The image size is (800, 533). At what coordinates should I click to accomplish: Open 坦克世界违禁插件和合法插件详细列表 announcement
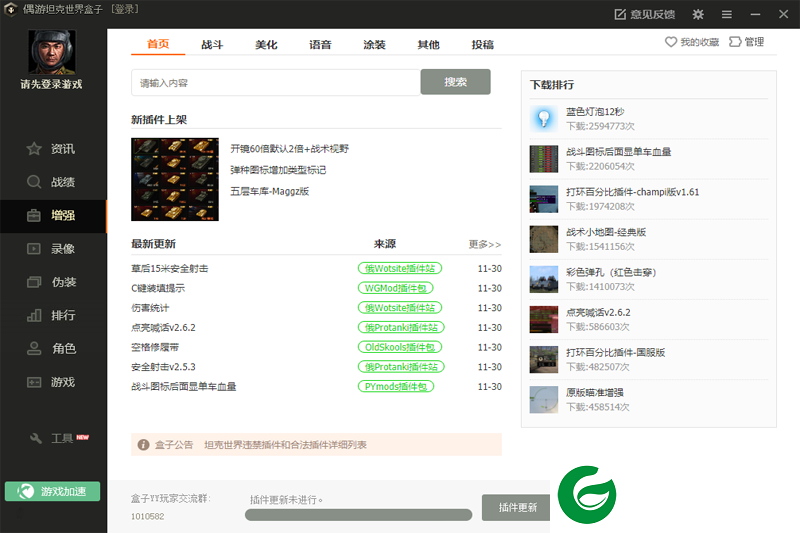[x=286, y=445]
